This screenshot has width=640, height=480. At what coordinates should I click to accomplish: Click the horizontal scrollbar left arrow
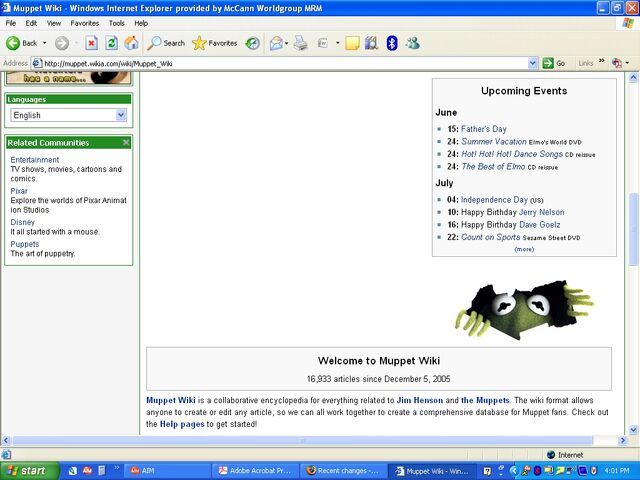point(5,440)
